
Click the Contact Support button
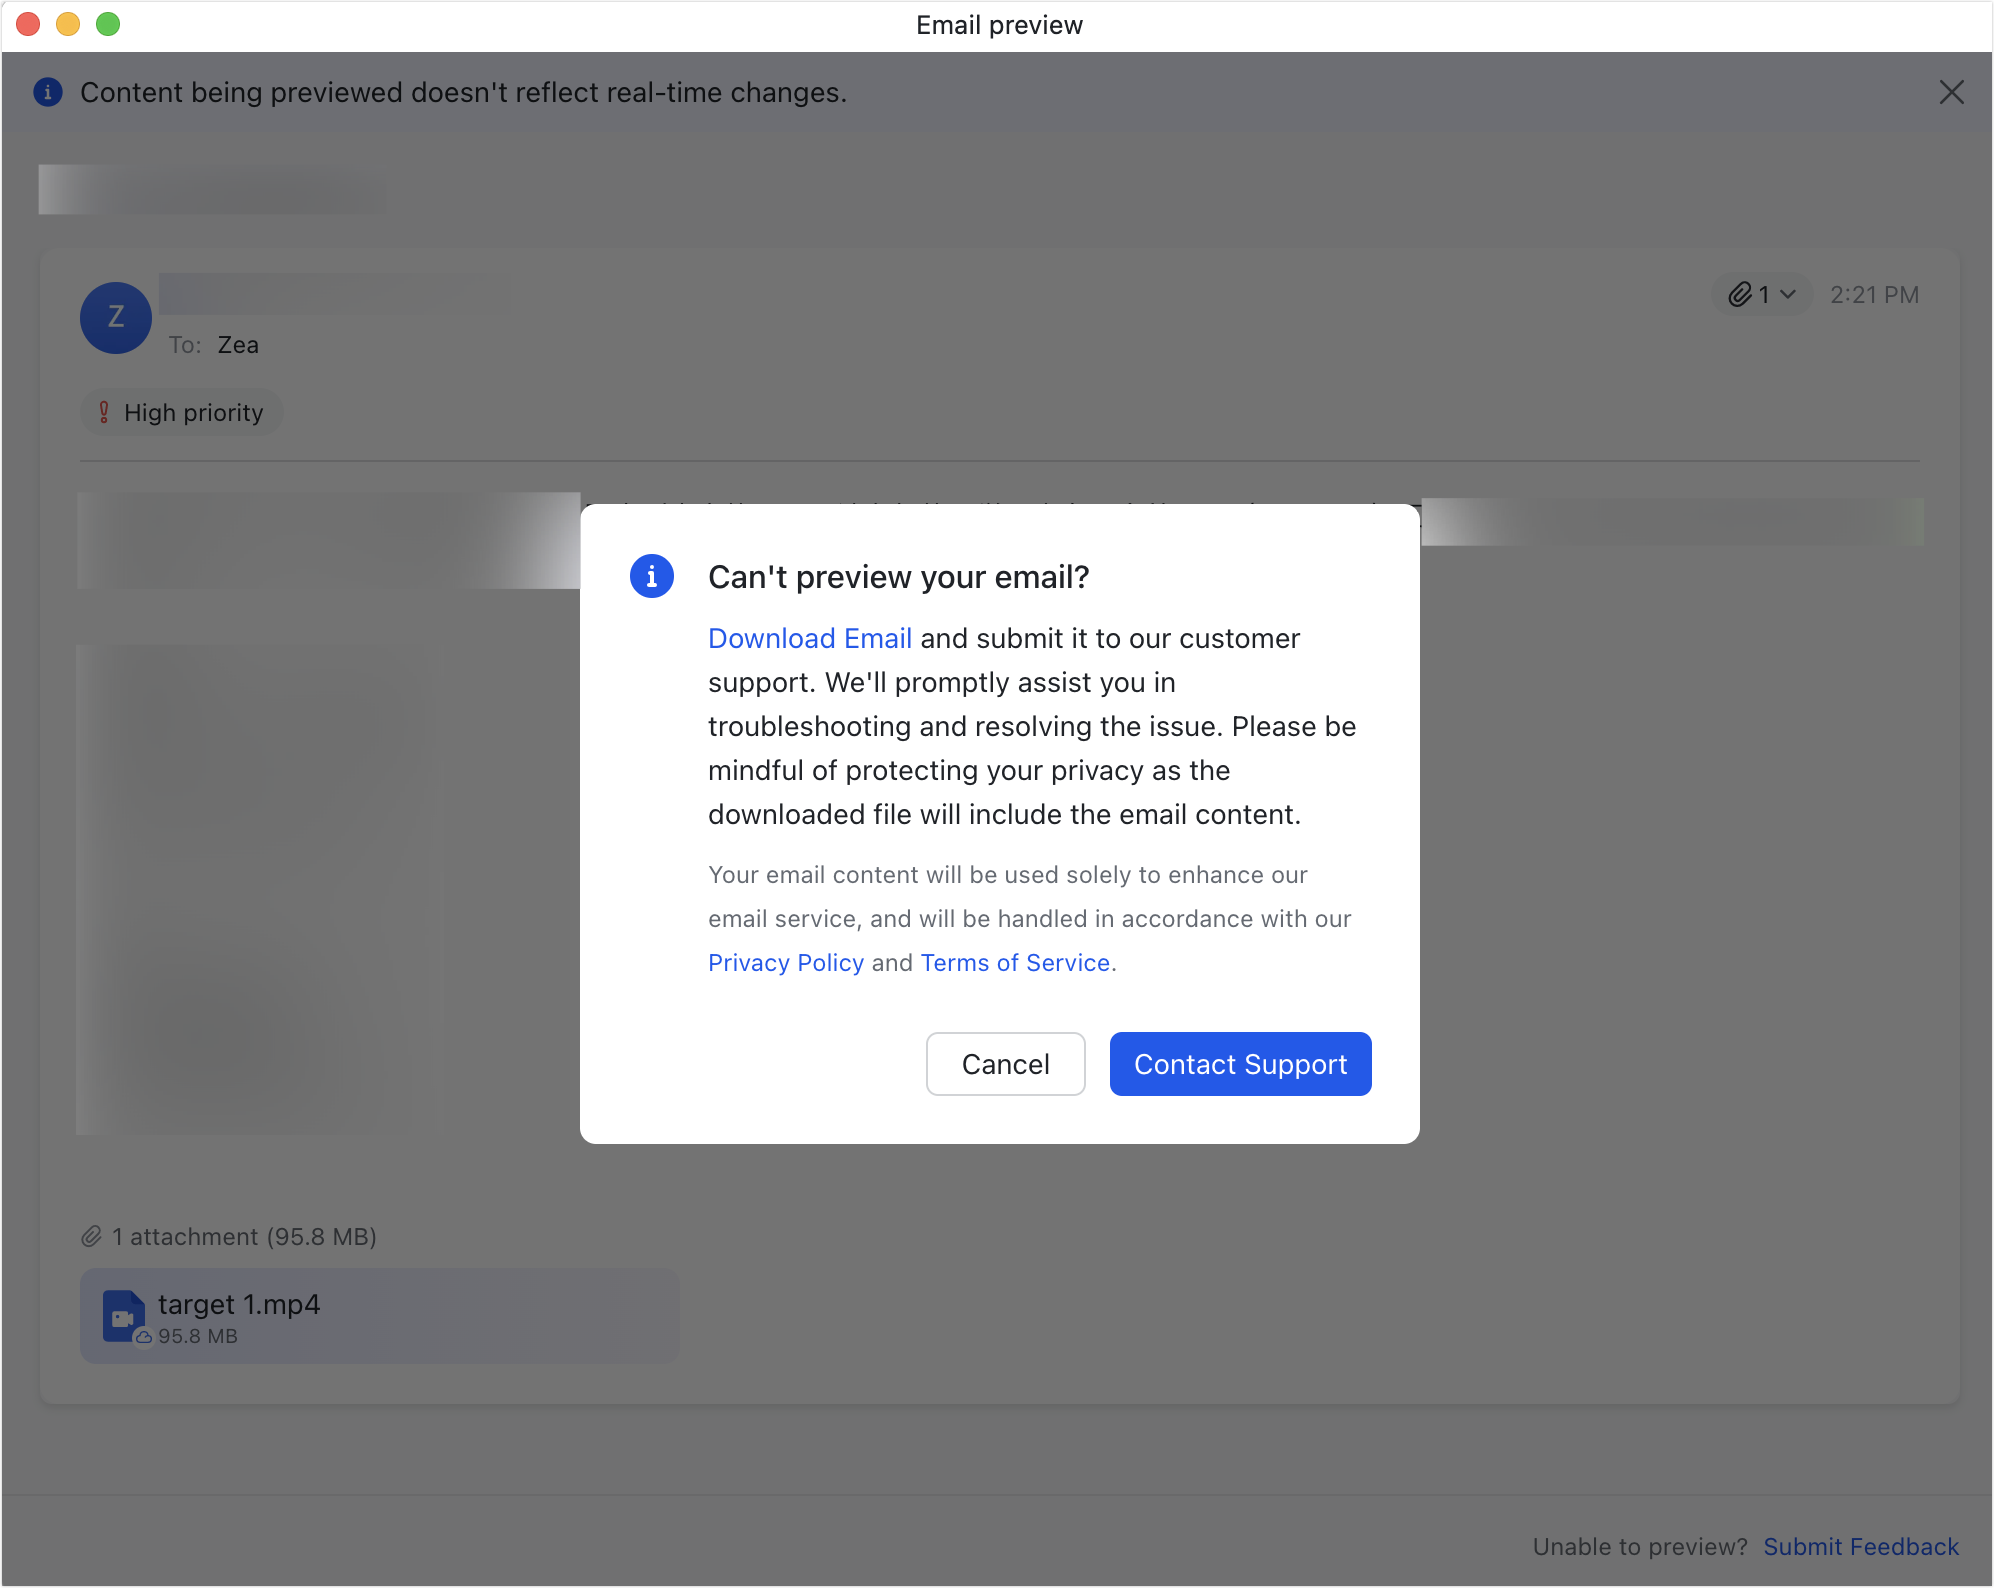click(x=1240, y=1064)
